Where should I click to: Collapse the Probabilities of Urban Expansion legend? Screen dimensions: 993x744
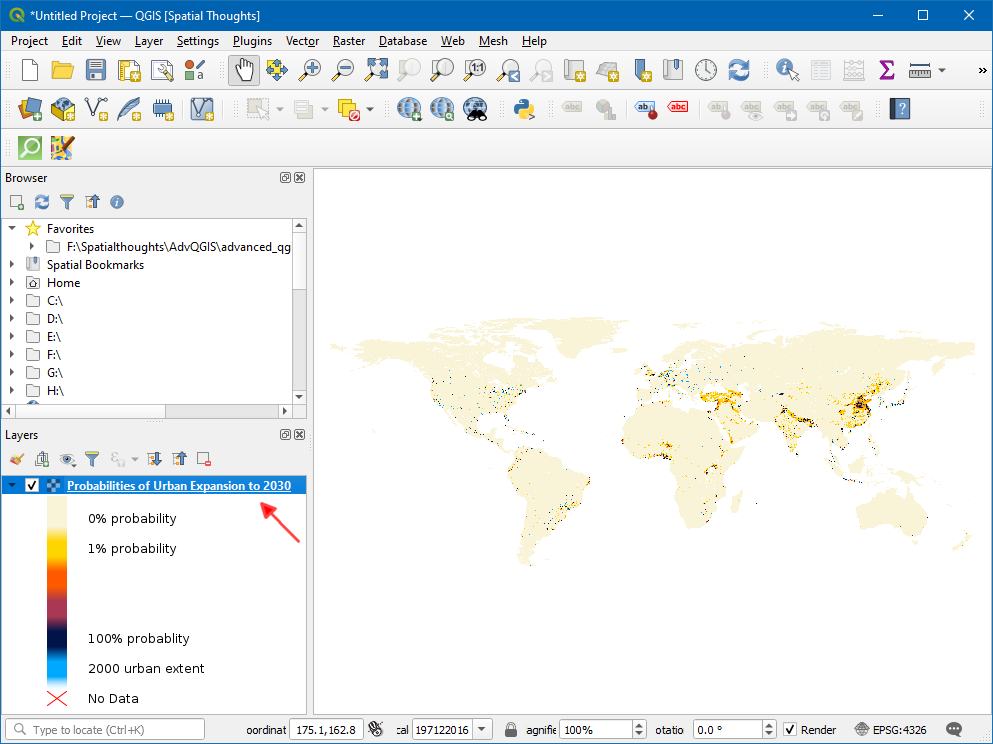pos(12,486)
